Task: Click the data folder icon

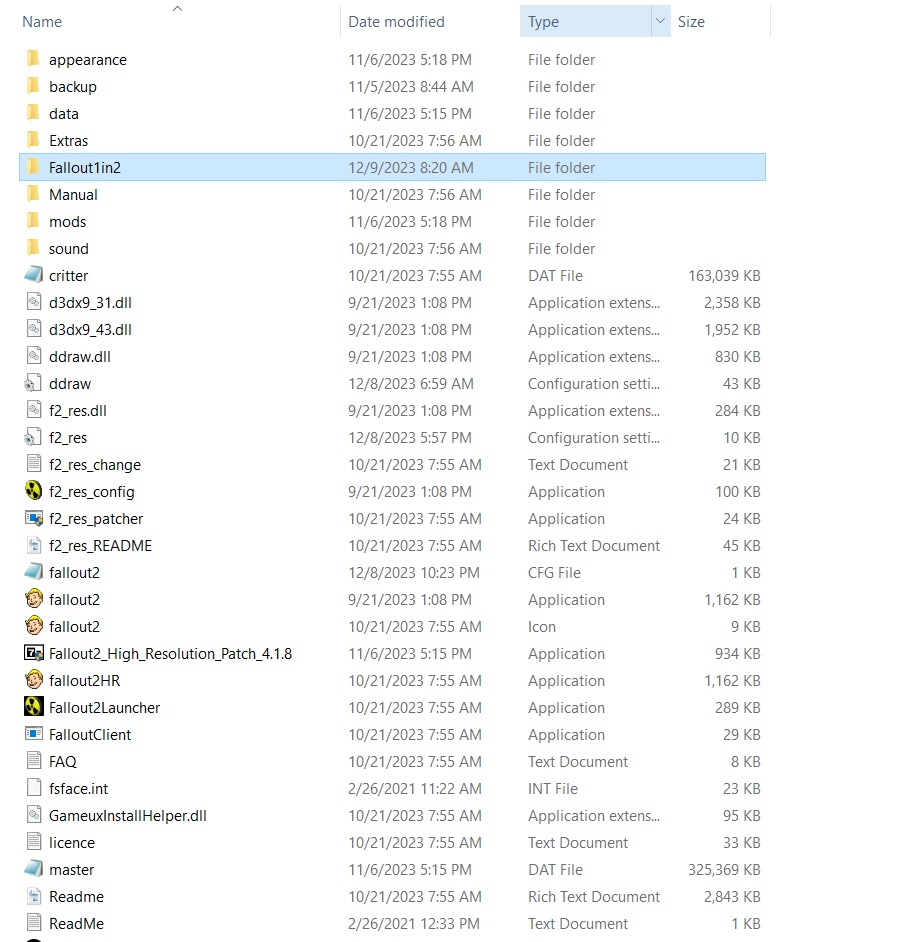Action: tap(34, 113)
